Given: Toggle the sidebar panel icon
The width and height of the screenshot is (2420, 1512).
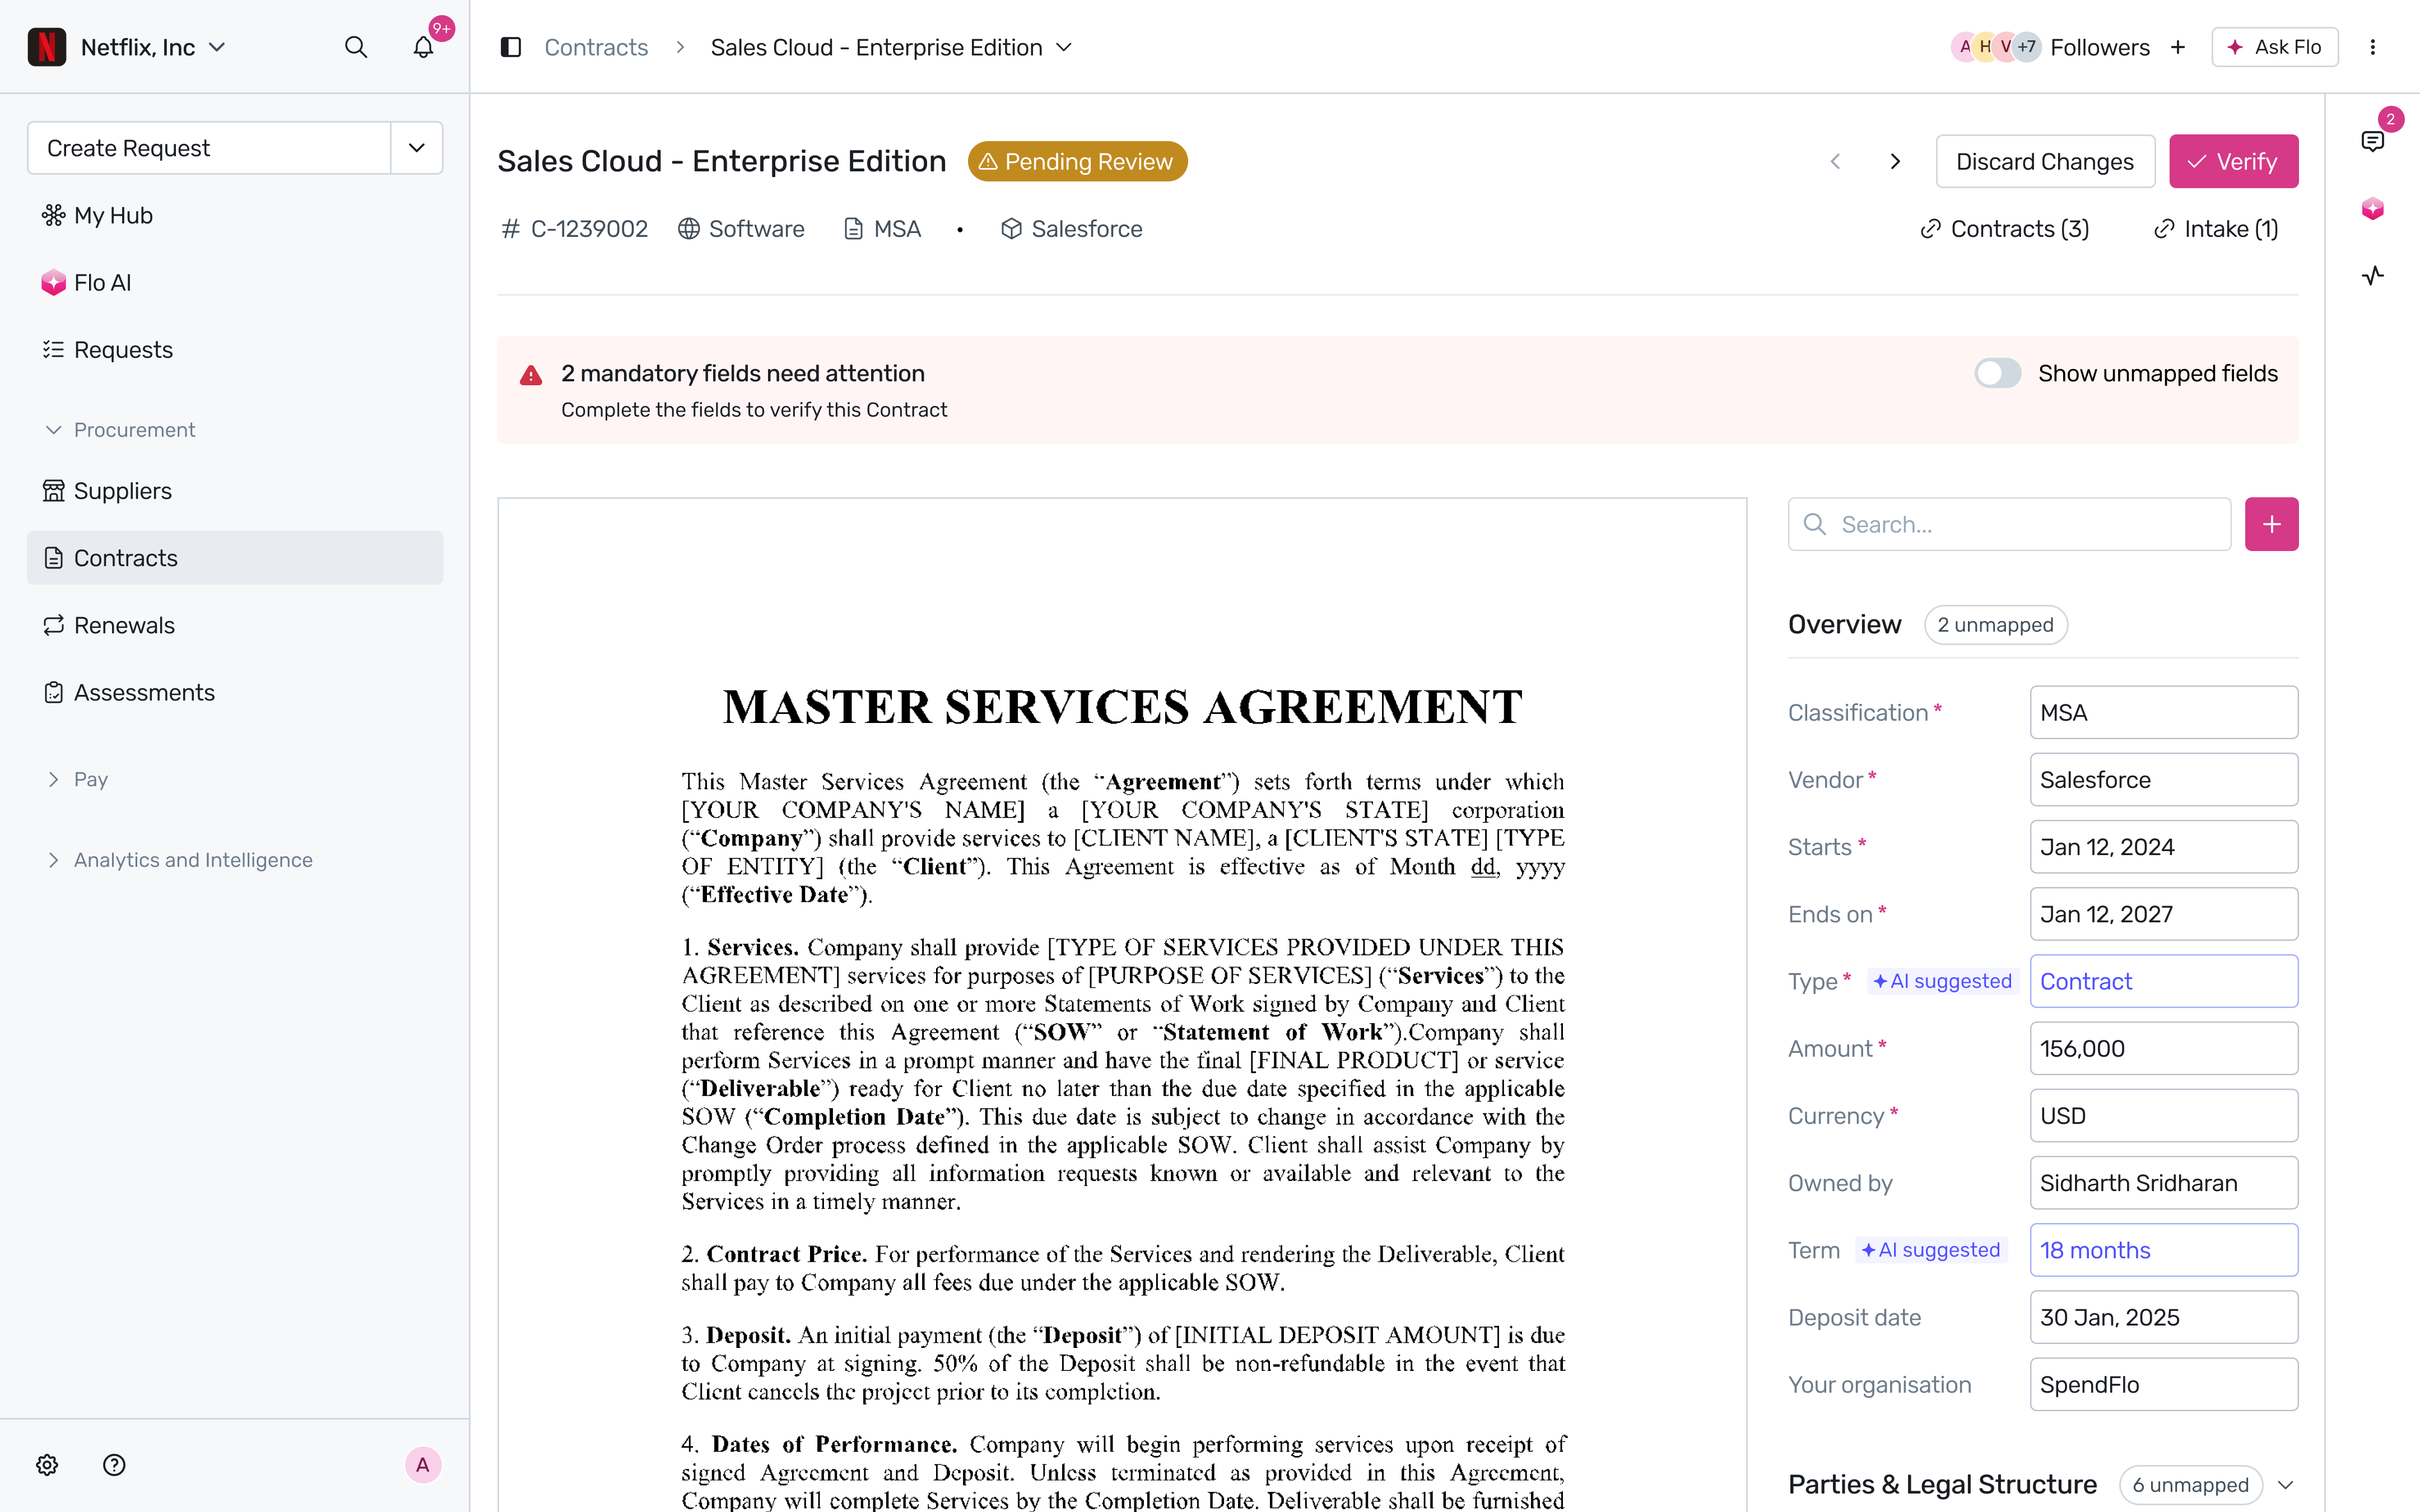Looking at the screenshot, I should 511,47.
